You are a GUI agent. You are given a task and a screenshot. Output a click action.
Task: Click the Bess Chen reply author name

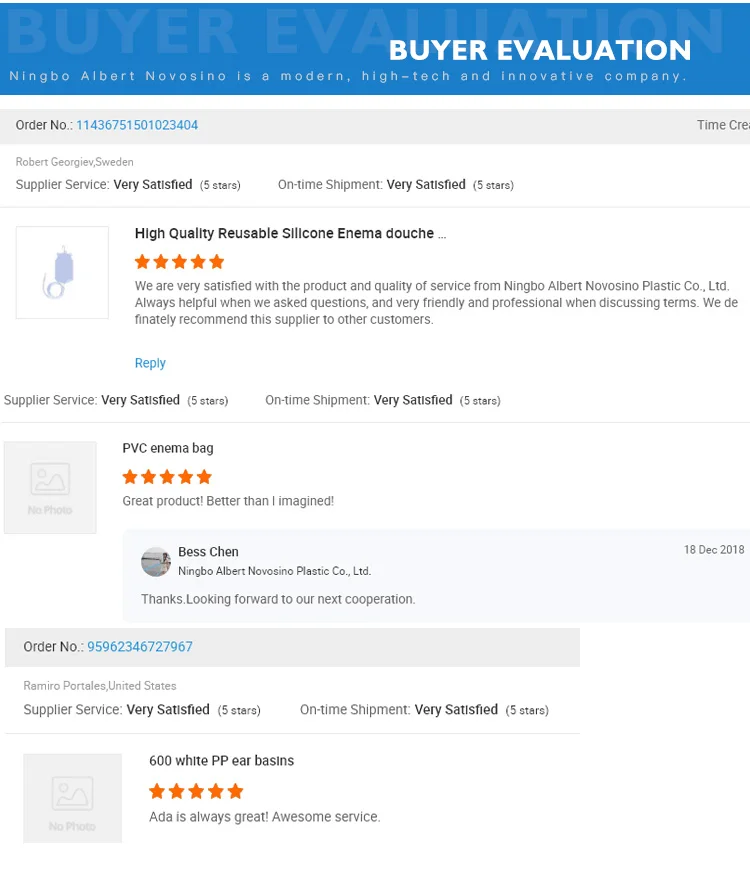(208, 552)
